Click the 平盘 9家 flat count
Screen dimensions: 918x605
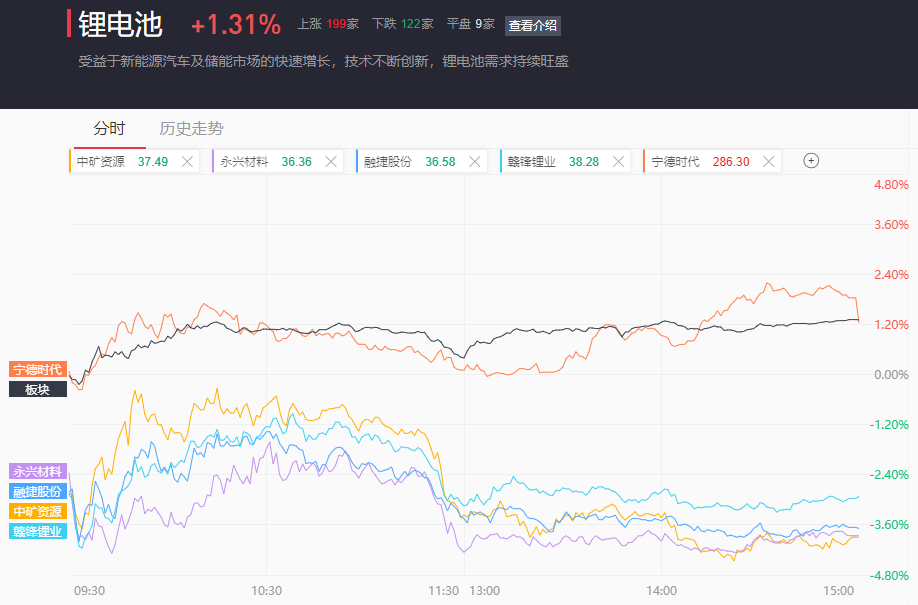point(470,24)
